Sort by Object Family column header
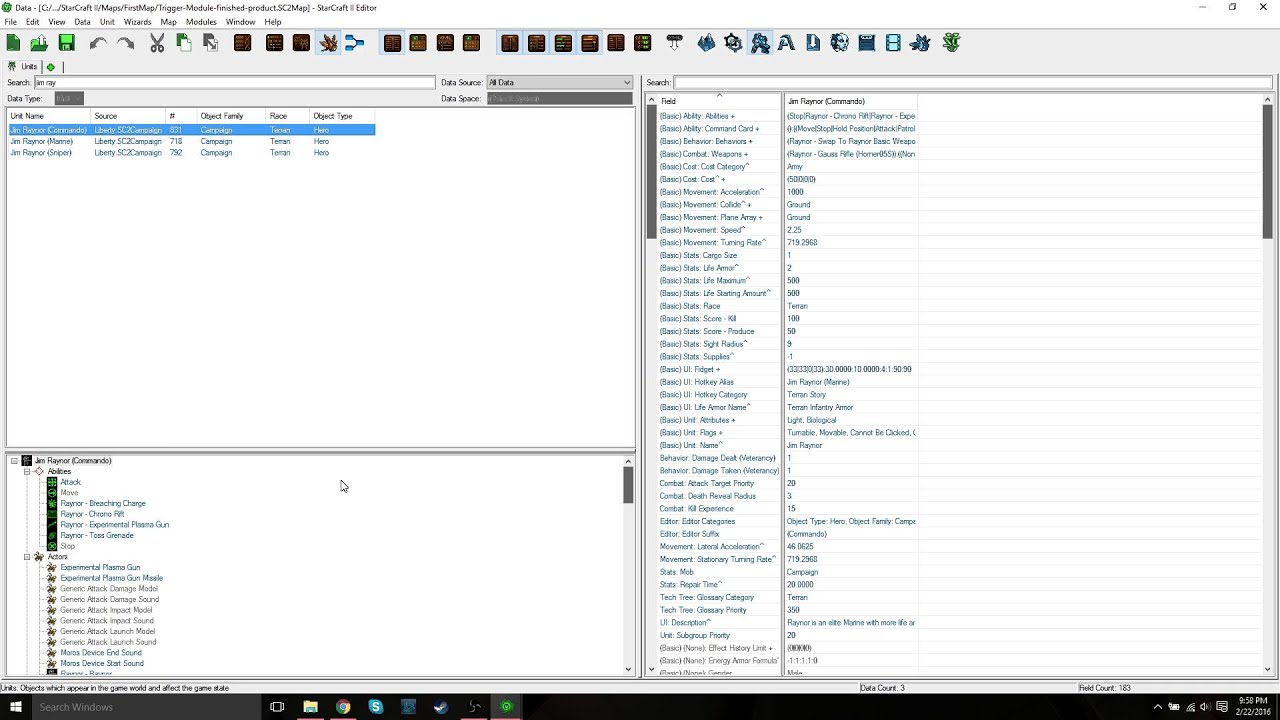Viewport: 1280px width, 720px height. [x=231, y=116]
